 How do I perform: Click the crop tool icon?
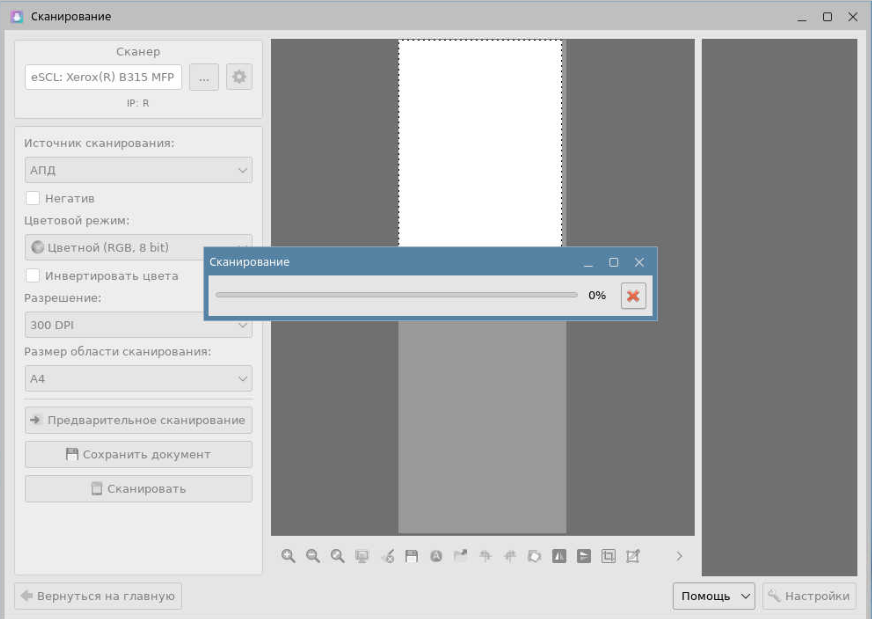(608, 556)
